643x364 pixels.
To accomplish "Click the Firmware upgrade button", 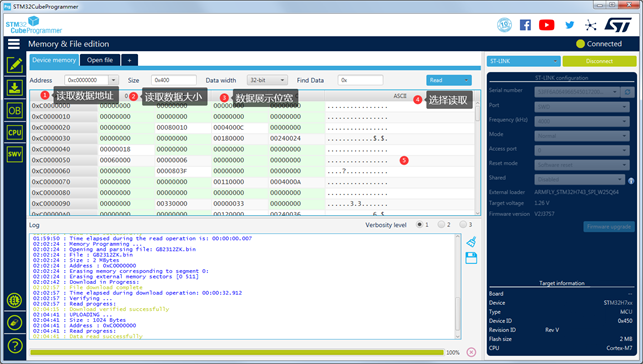I will tap(609, 227).
